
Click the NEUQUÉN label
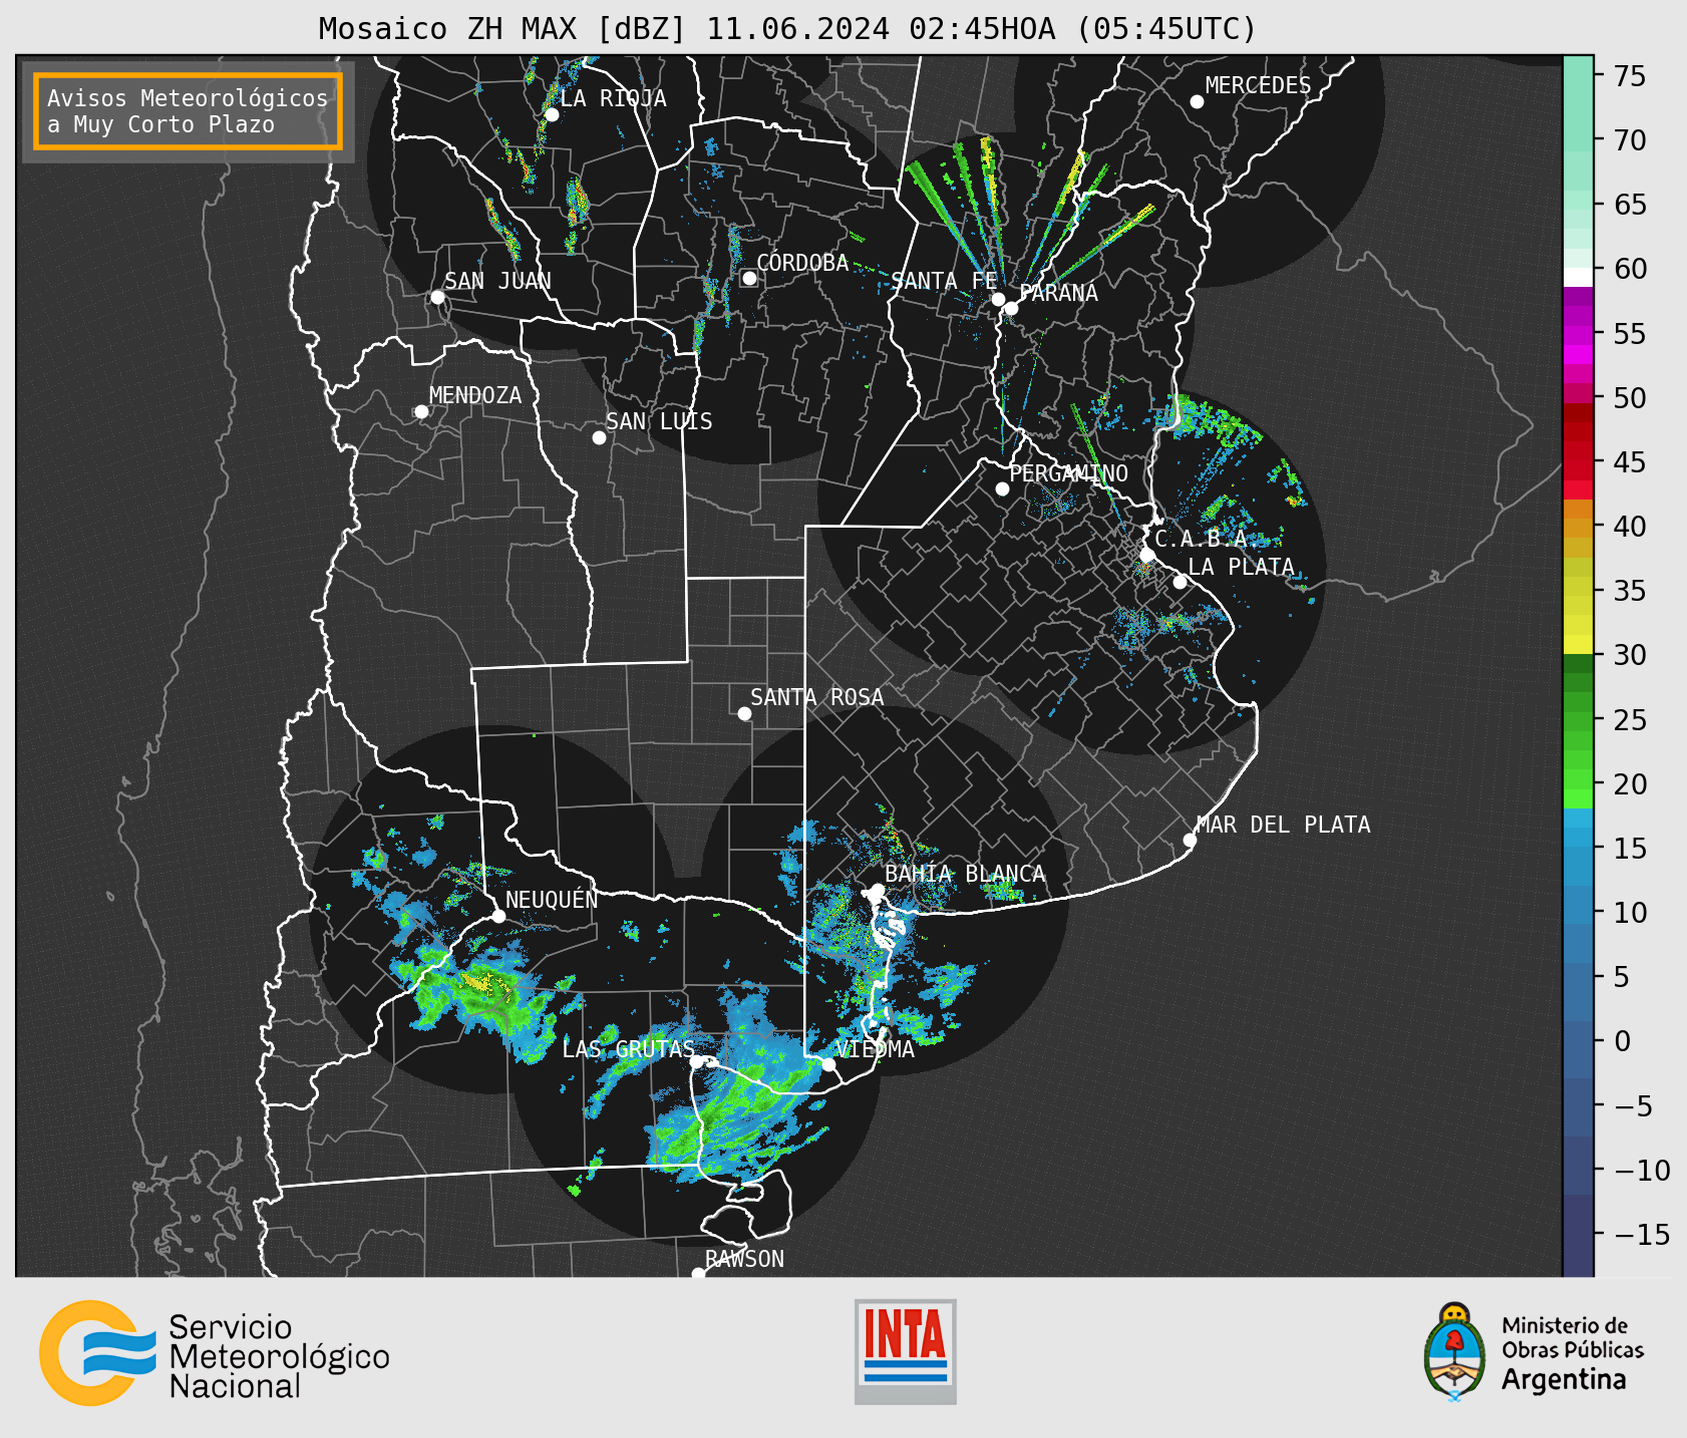[552, 899]
